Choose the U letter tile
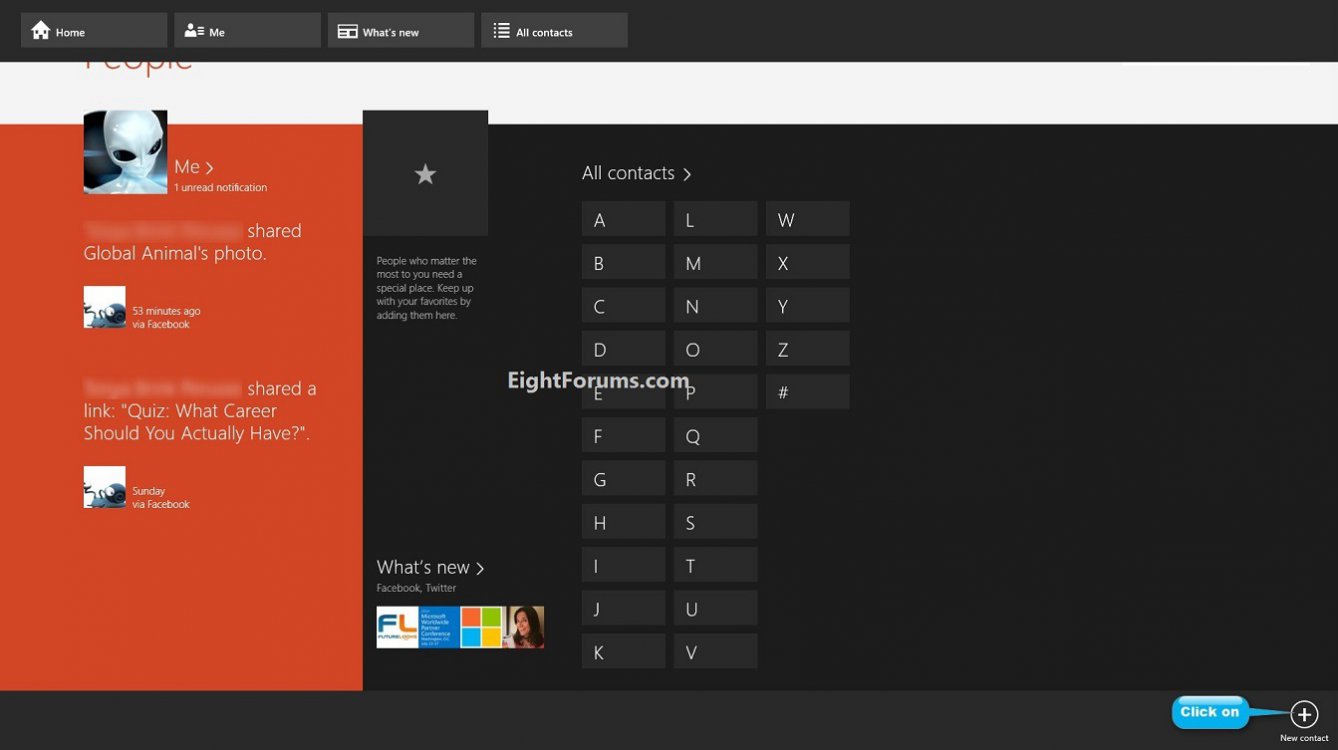This screenshot has height=750, width=1338. [x=715, y=608]
